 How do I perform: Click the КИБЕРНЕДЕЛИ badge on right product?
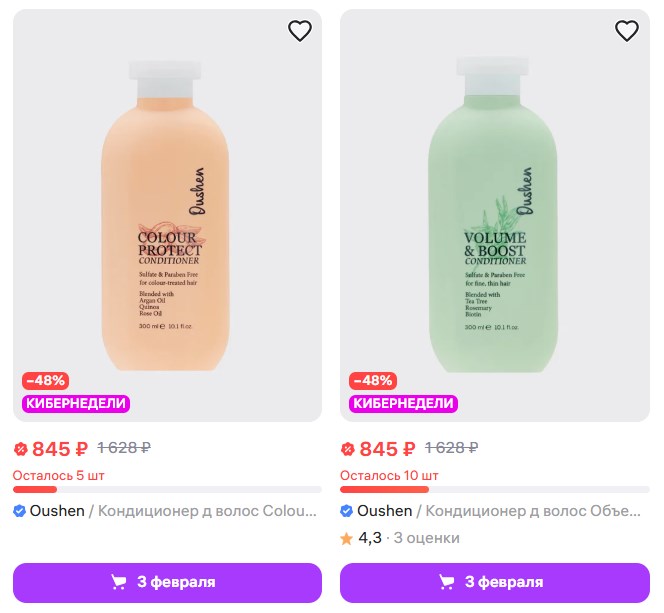tap(403, 403)
